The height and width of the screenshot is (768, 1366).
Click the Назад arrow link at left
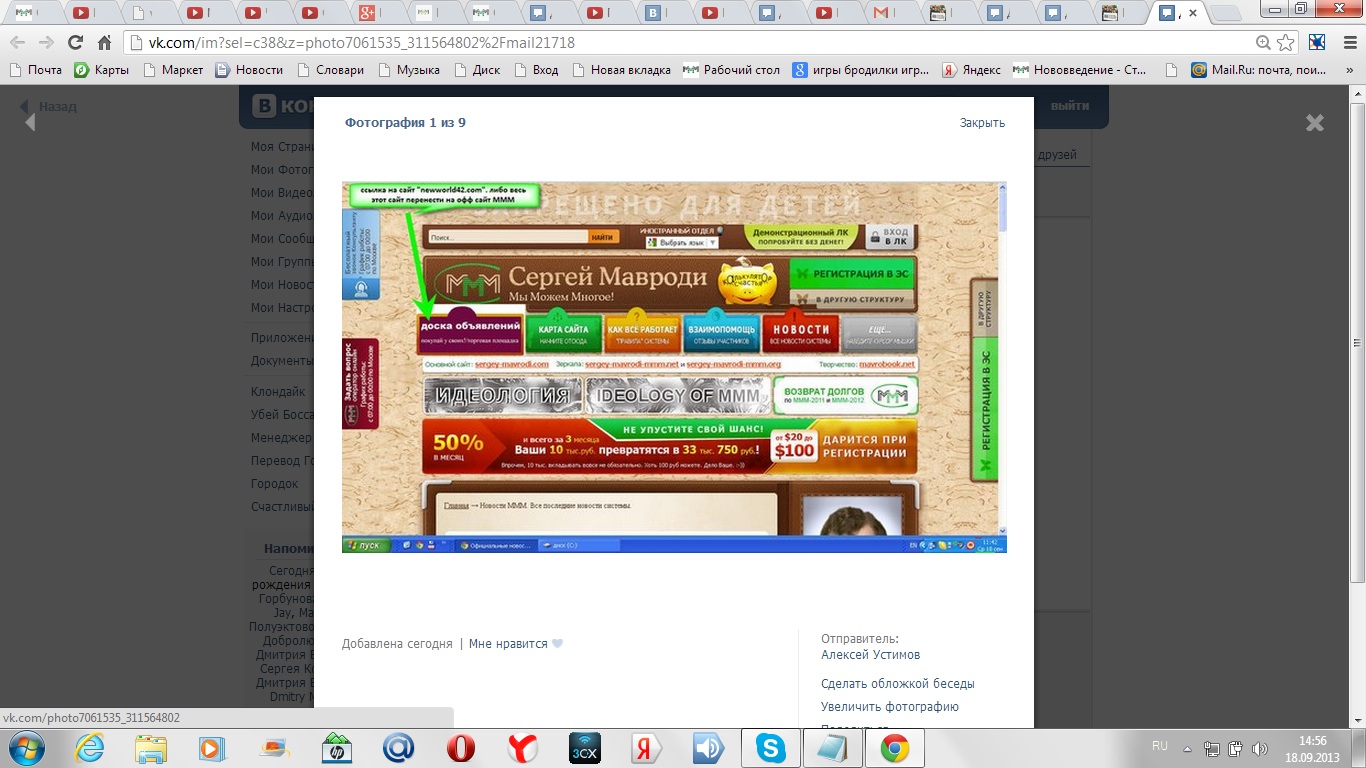click(x=48, y=107)
